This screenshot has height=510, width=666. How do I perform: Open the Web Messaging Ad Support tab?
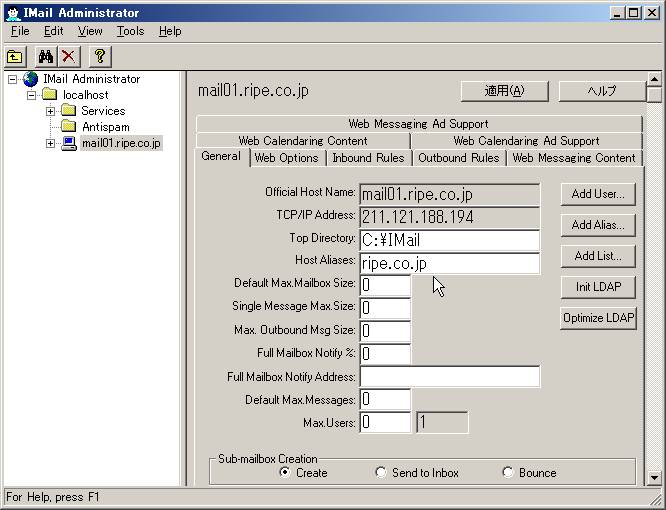coord(419,124)
